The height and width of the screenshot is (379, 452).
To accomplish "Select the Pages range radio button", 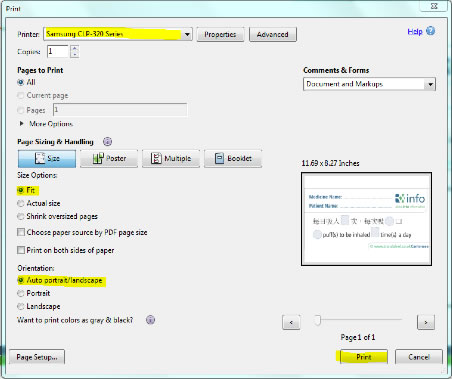I will tap(21, 110).
